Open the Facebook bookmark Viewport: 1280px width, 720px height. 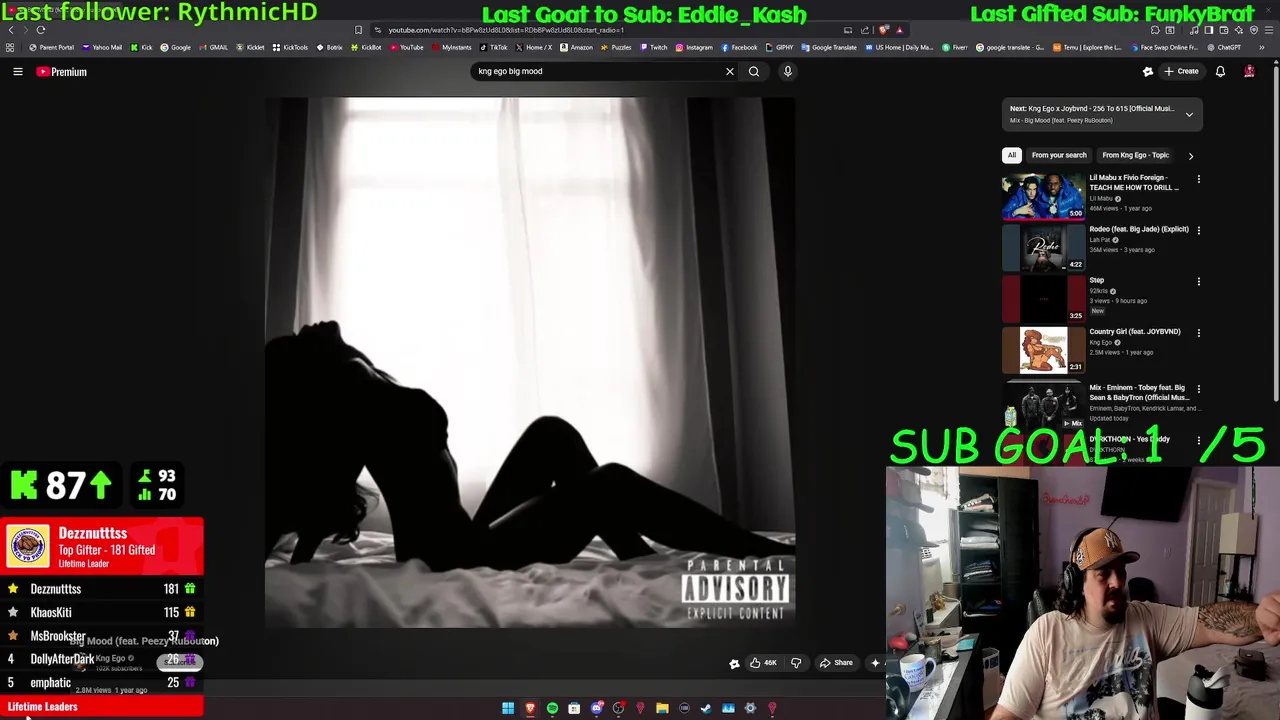click(x=739, y=47)
